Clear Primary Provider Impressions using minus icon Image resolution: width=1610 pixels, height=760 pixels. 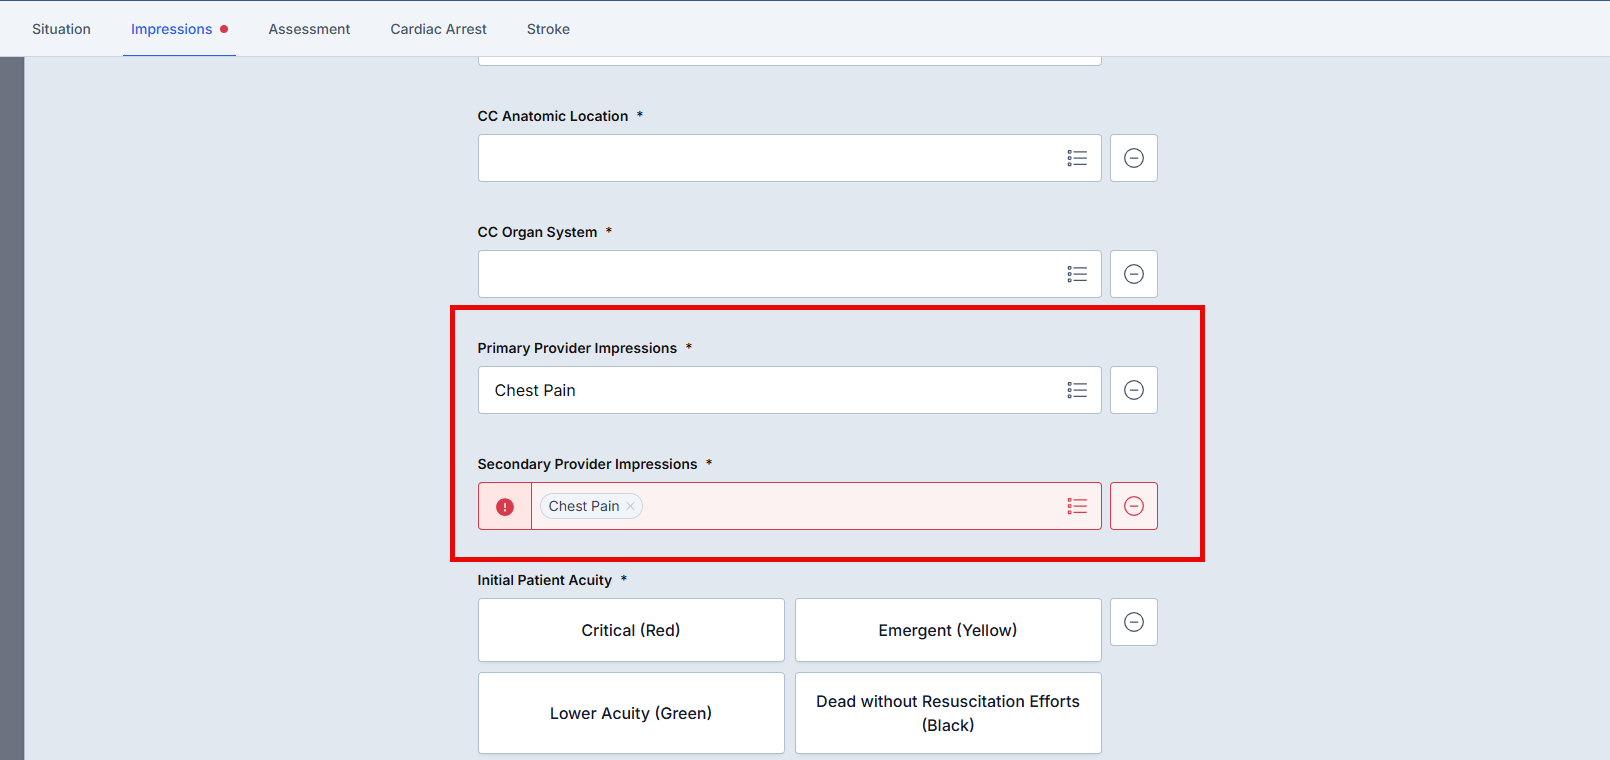[1133, 390]
